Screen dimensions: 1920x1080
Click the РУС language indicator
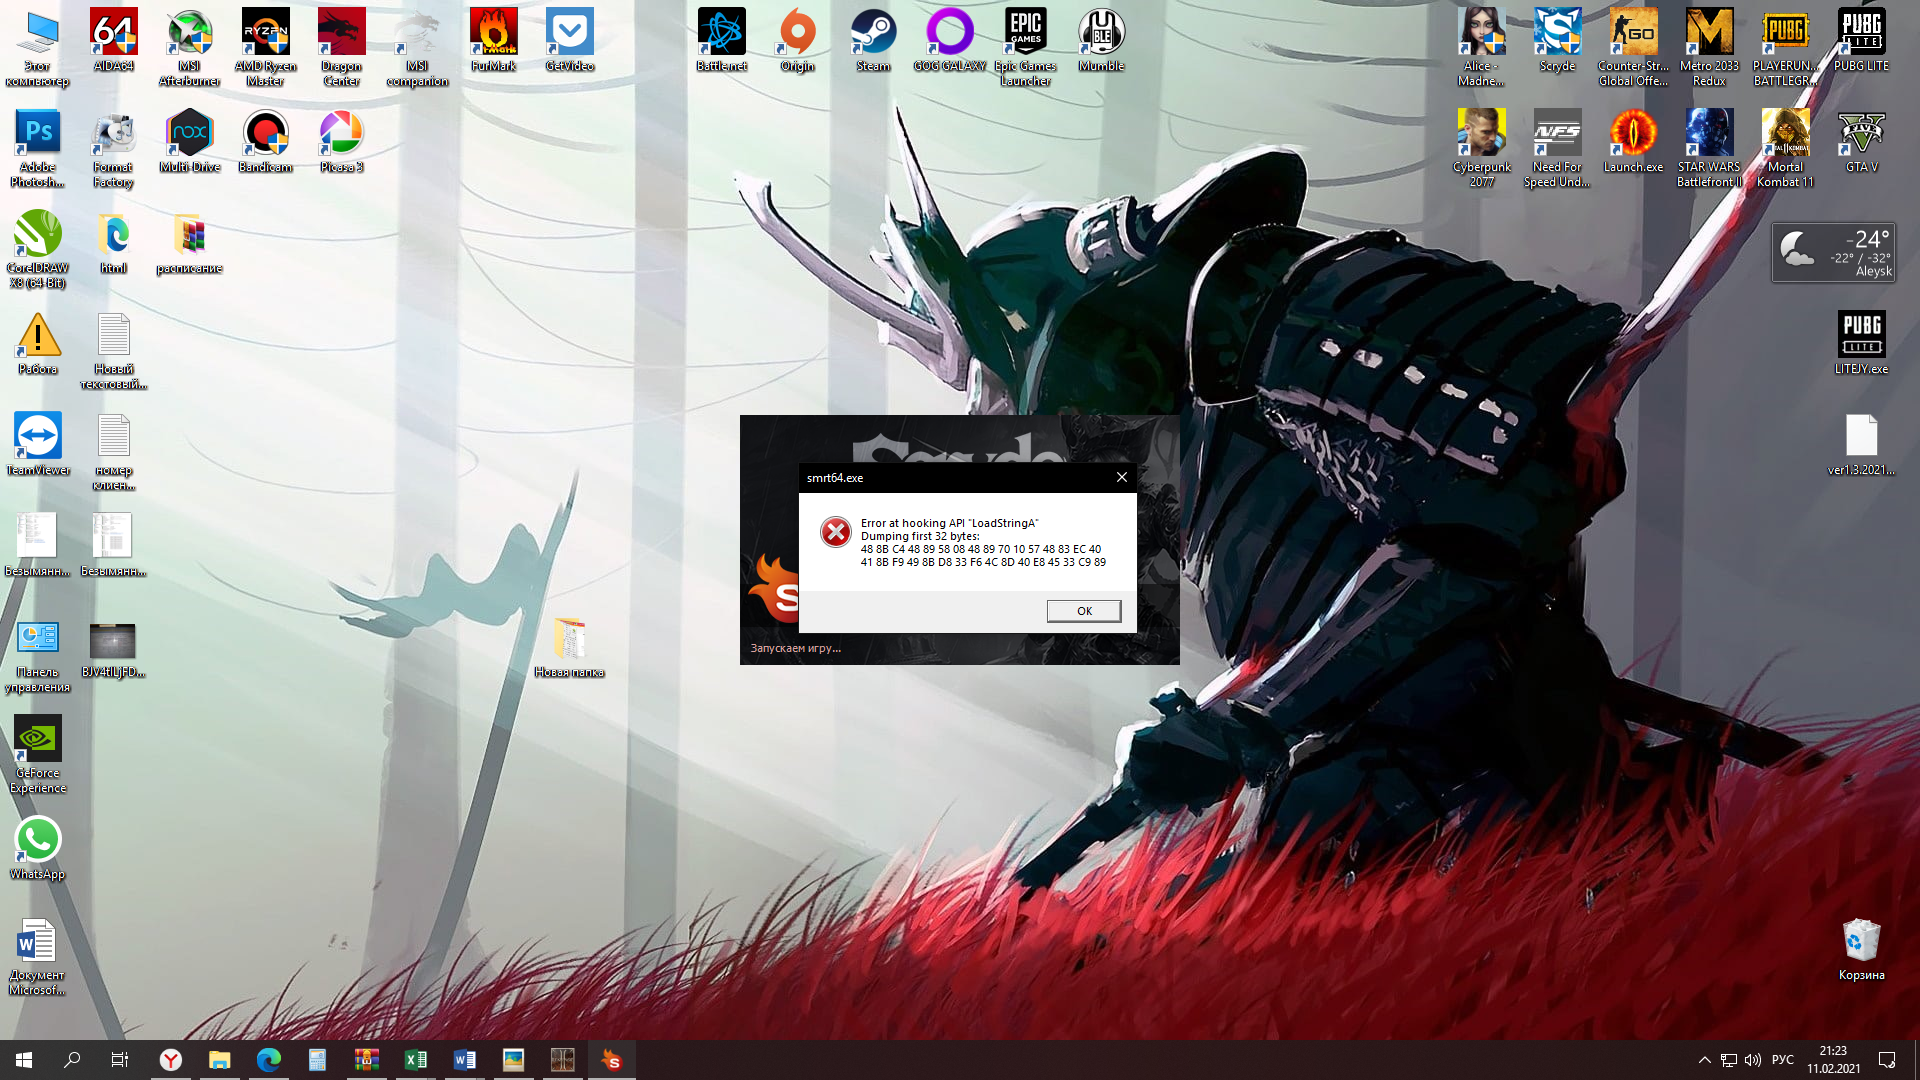pos(1782,1060)
